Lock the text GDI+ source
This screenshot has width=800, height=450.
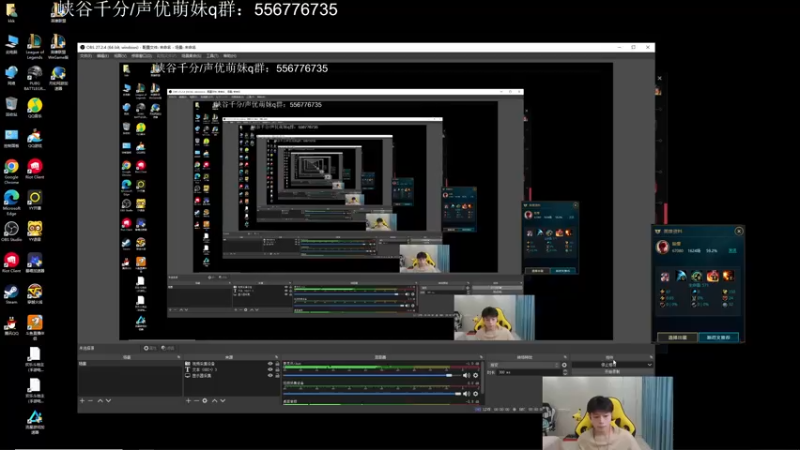(278, 369)
